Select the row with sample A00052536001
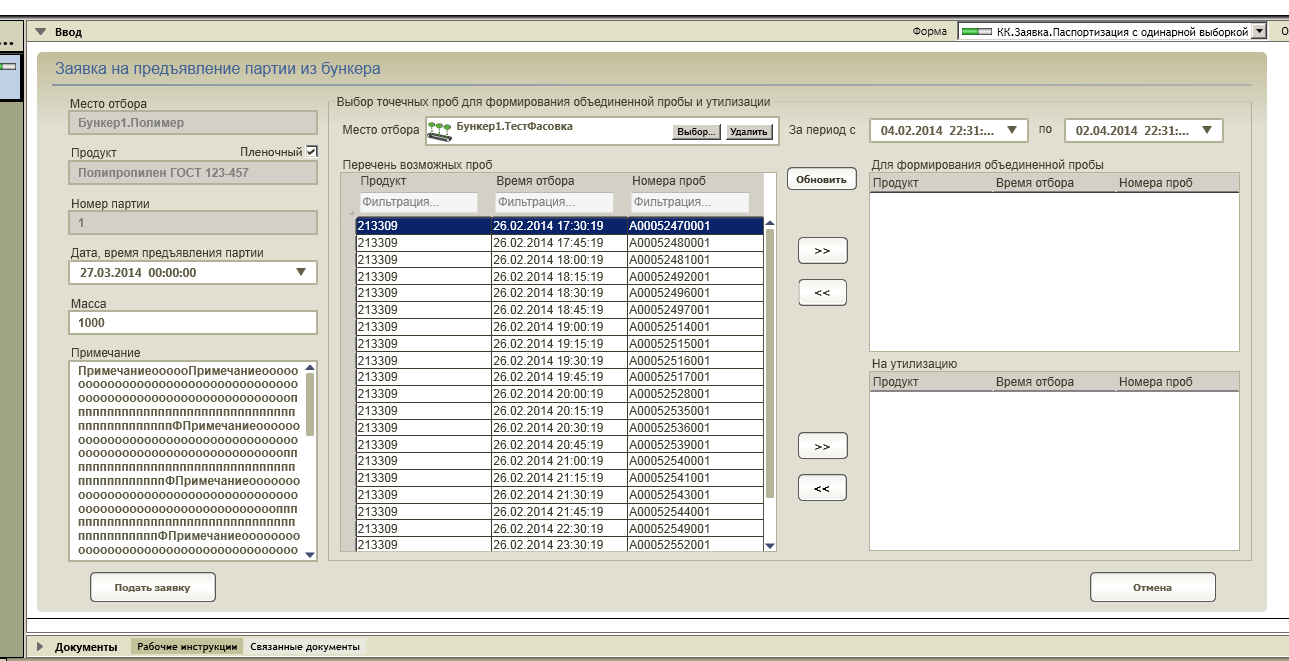This screenshot has height=661, width=1289. point(559,428)
